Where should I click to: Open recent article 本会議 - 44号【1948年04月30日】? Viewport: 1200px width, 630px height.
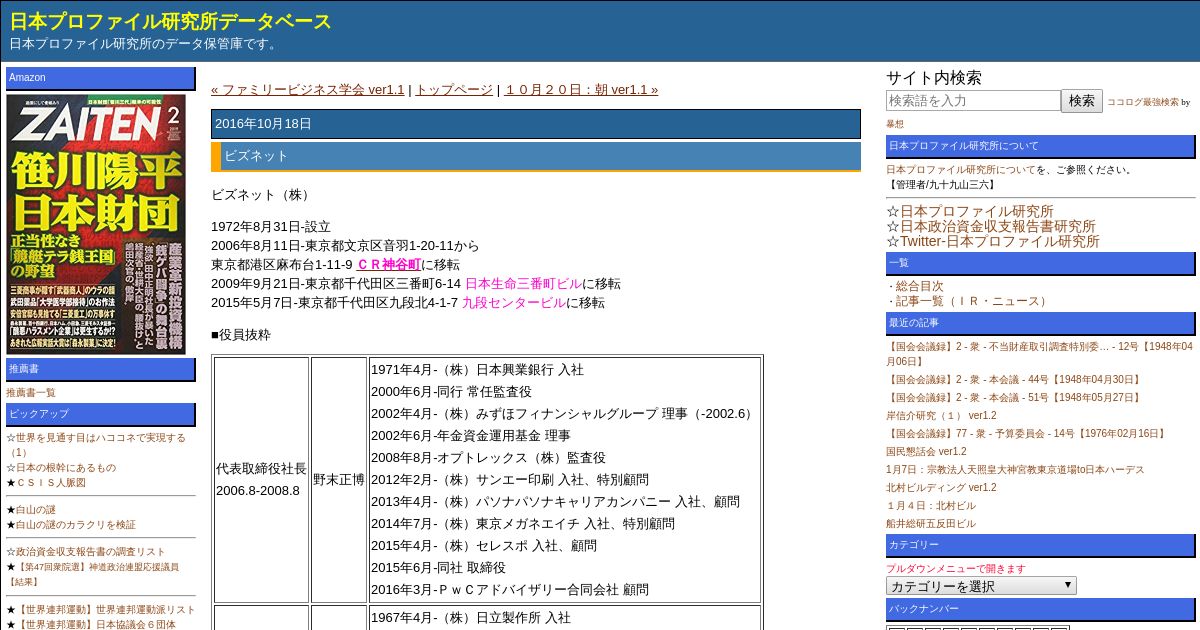pyautogui.click(x=1013, y=380)
